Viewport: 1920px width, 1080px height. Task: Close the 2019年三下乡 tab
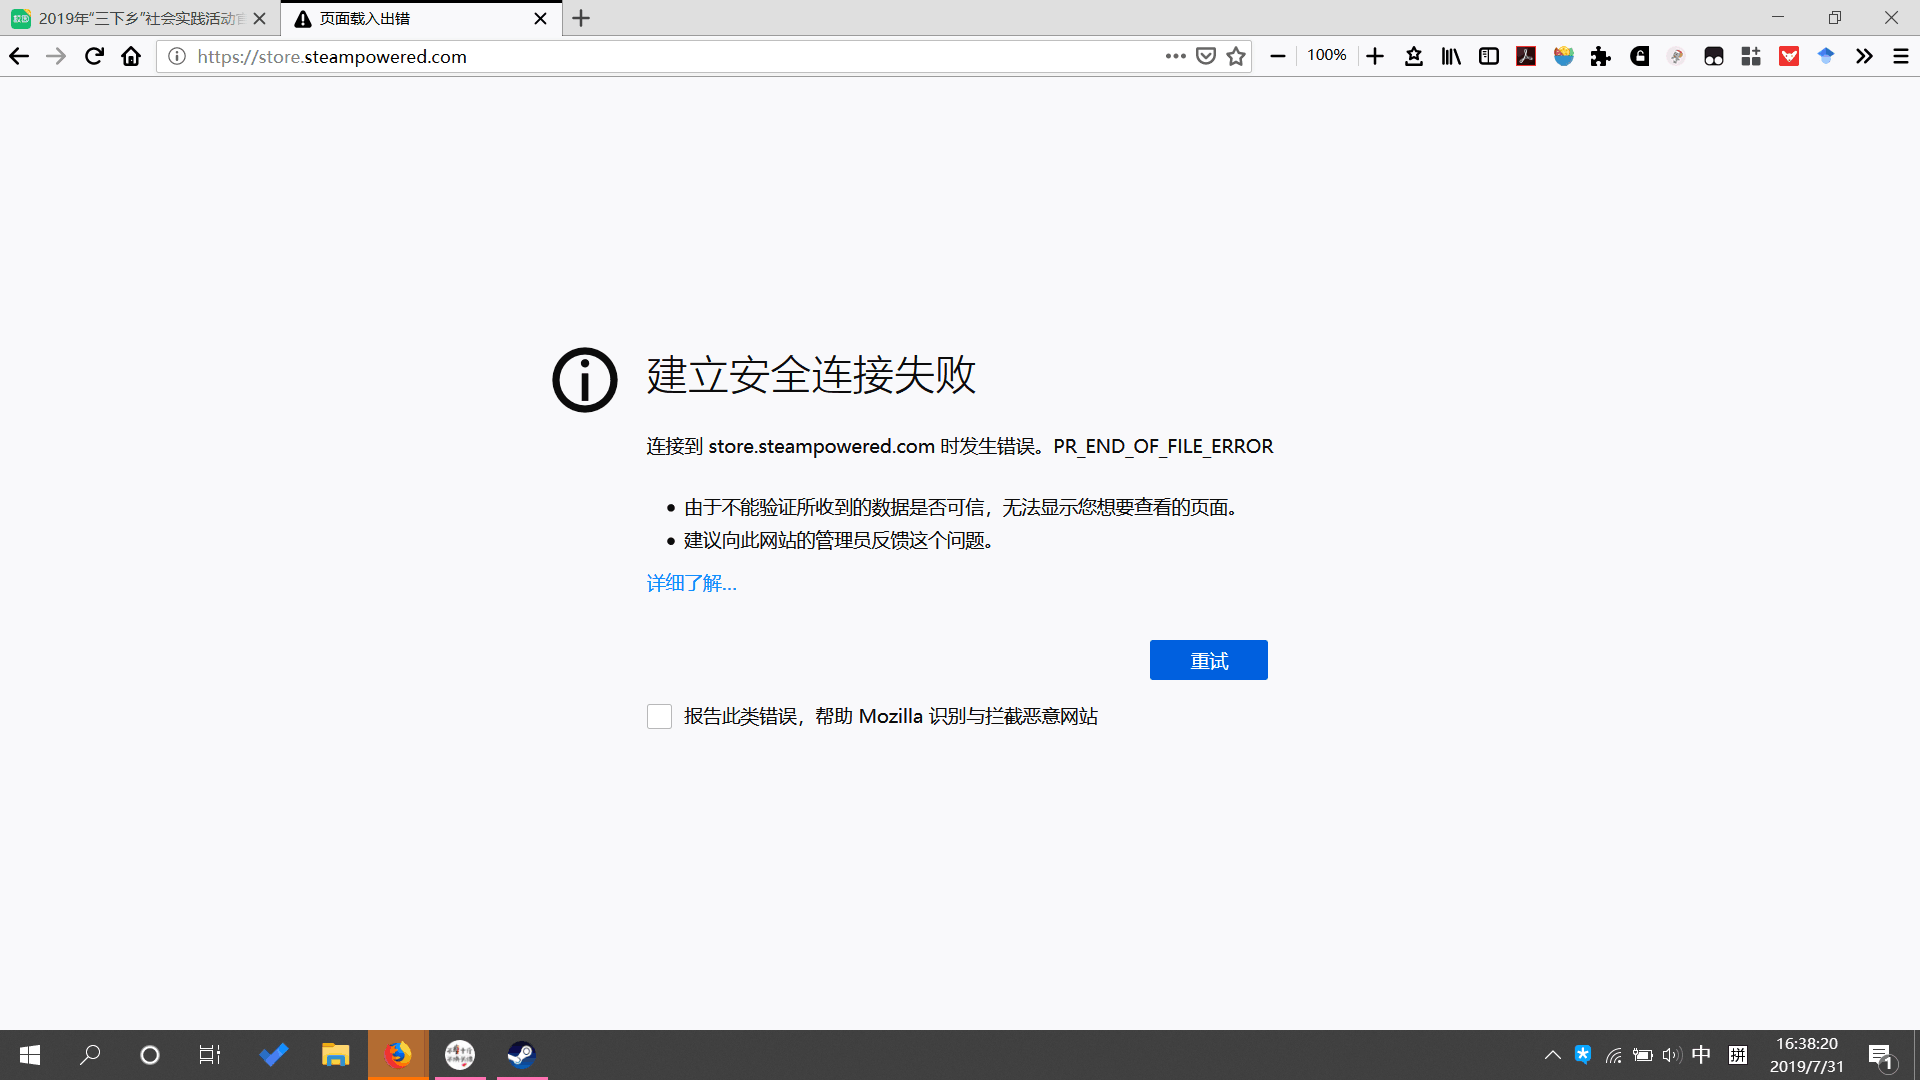(260, 18)
